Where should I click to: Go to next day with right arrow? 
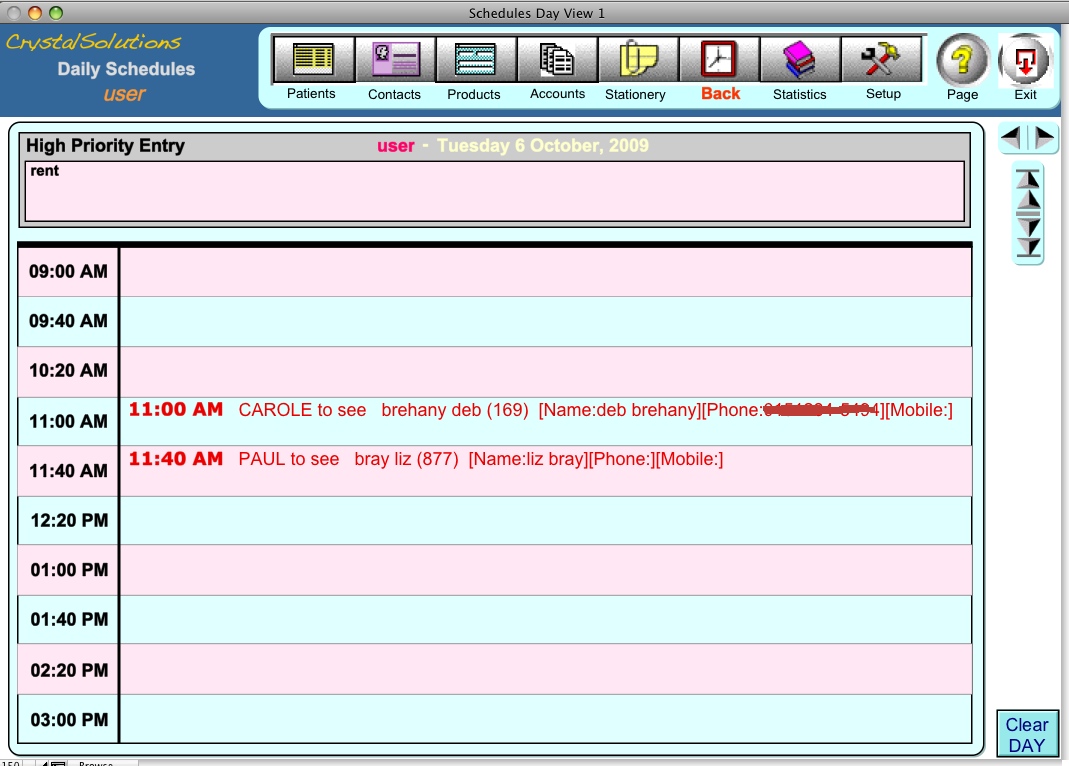[x=1044, y=138]
